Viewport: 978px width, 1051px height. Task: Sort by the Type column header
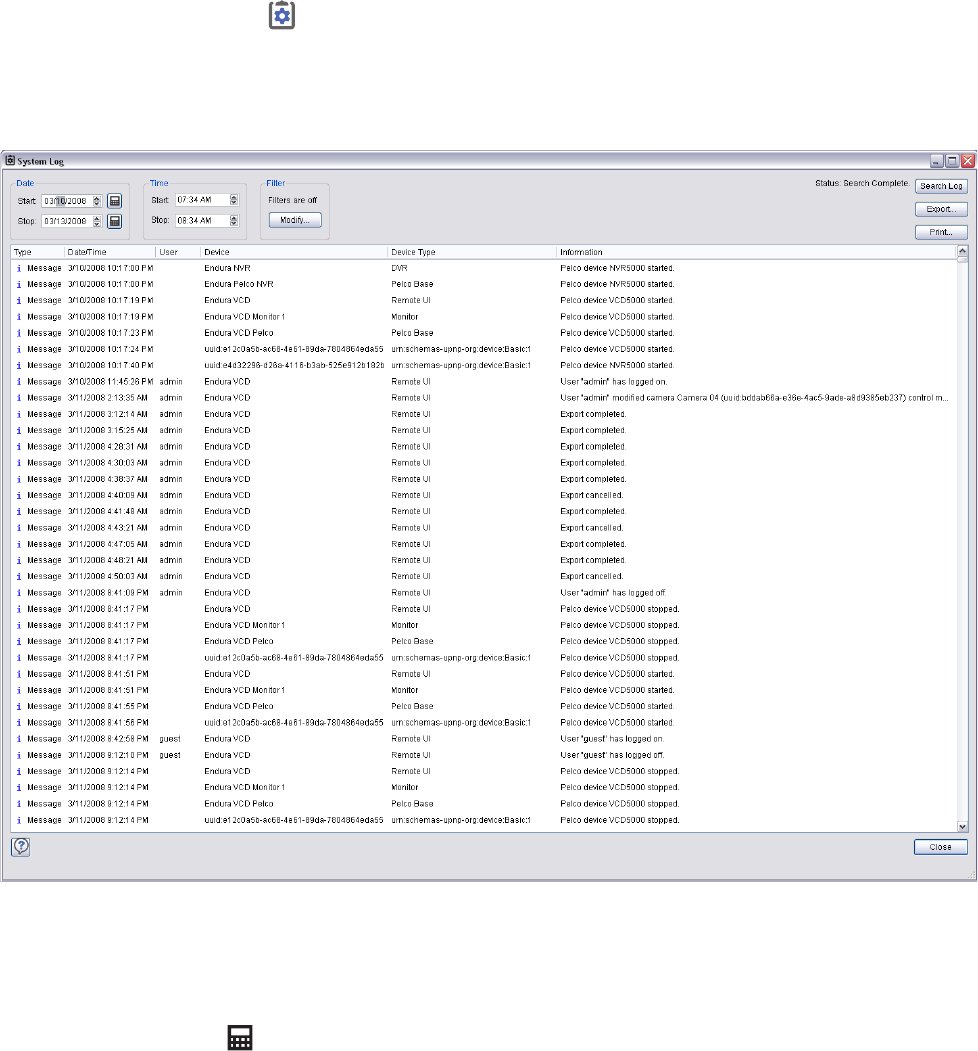point(38,252)
